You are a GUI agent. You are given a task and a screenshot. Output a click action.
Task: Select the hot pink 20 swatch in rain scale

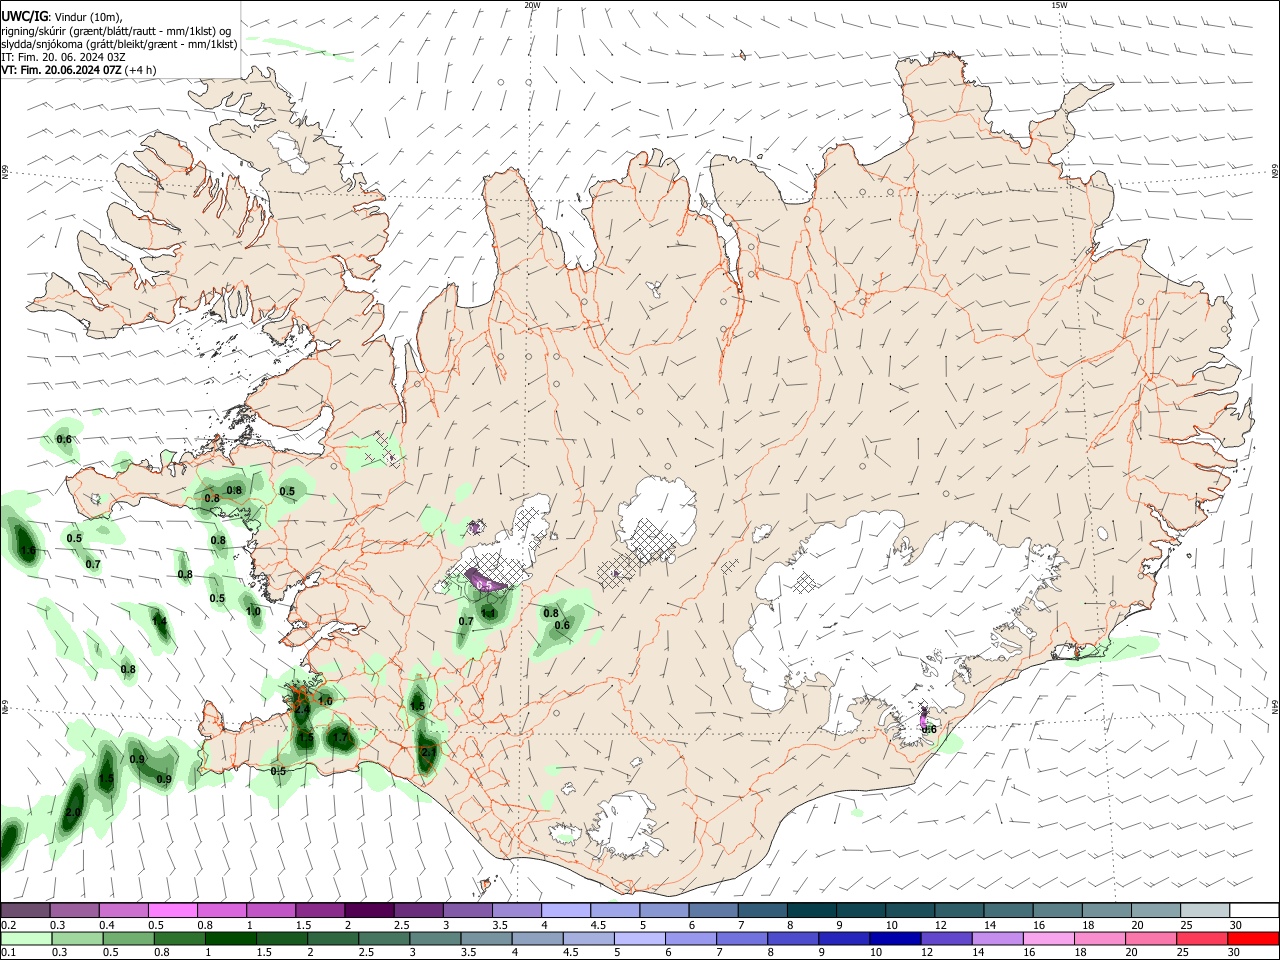[x=1152, y=939]
